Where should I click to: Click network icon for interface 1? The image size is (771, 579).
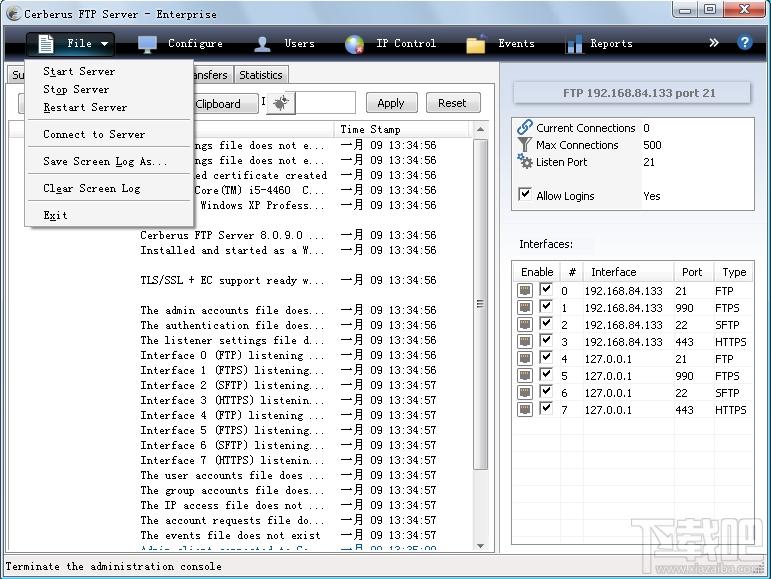[525, 308]
